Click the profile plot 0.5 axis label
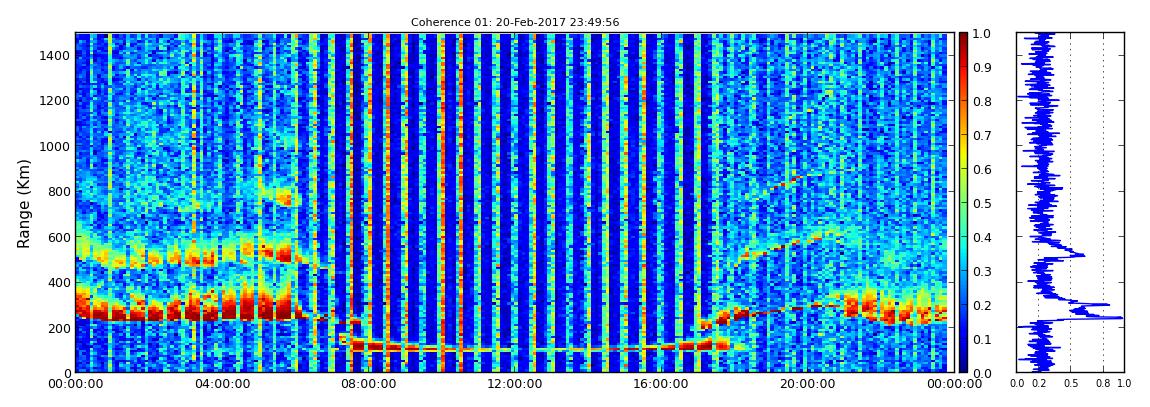This screenshot has height=407, width=1150. tap(1070, 383)
